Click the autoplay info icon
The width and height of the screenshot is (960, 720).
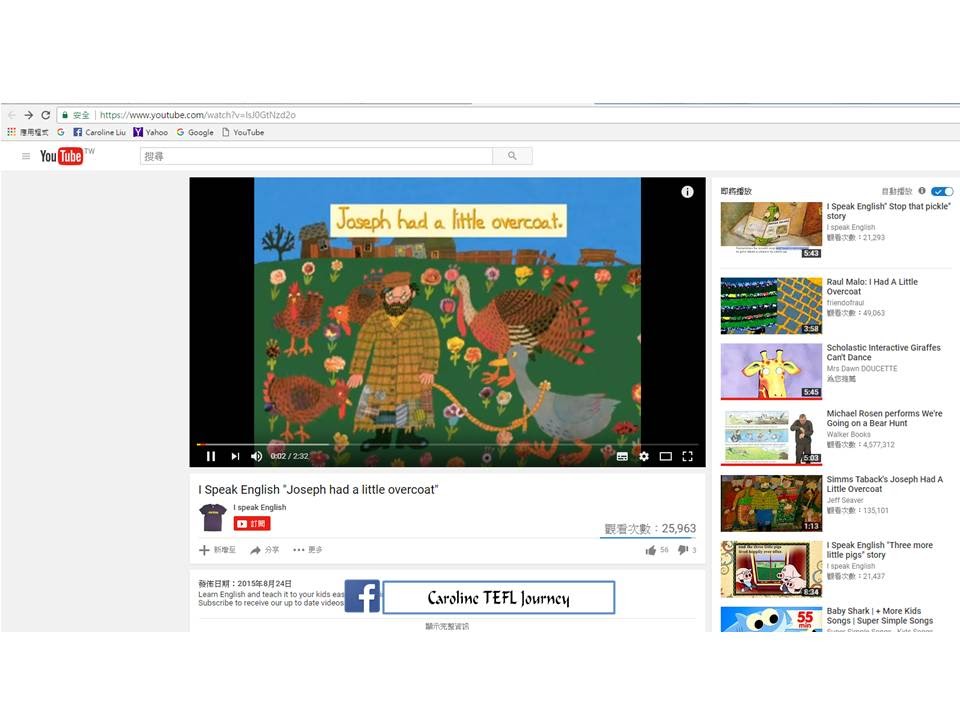[922, 191]
